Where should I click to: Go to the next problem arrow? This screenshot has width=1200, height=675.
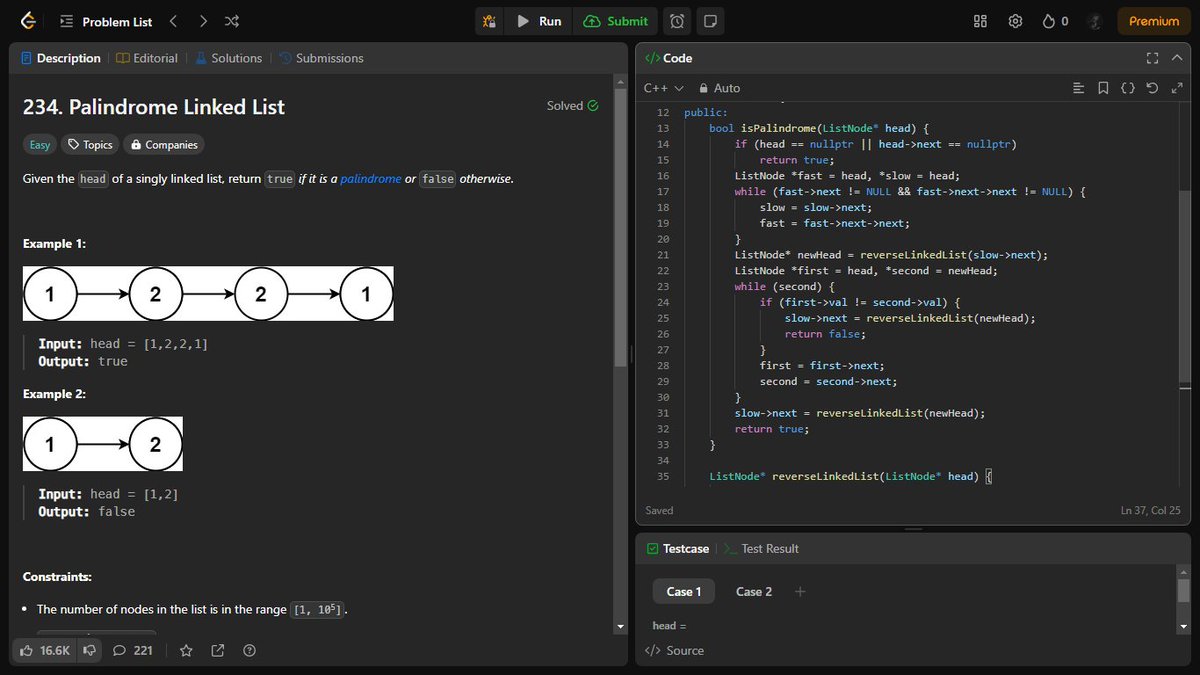point(203,21)
